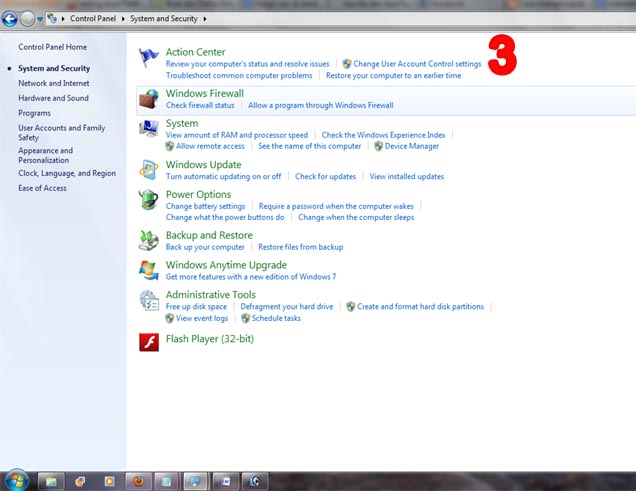
Task: Open the Action Center heading
Action: [196, 52]
